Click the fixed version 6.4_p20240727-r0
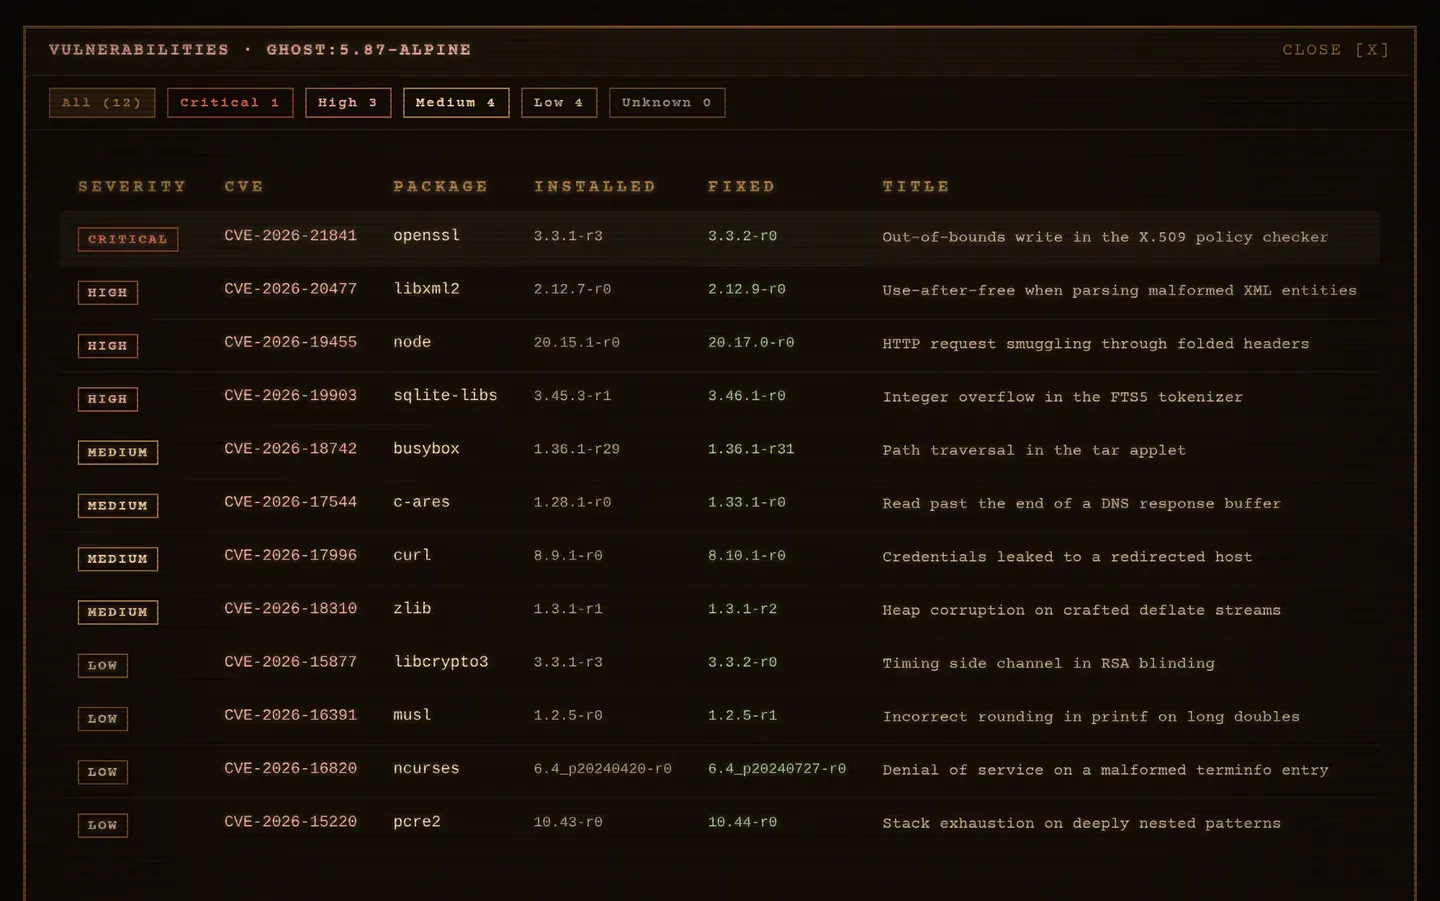Screen dimensions: 1440x901 click(x=777, y=769)
